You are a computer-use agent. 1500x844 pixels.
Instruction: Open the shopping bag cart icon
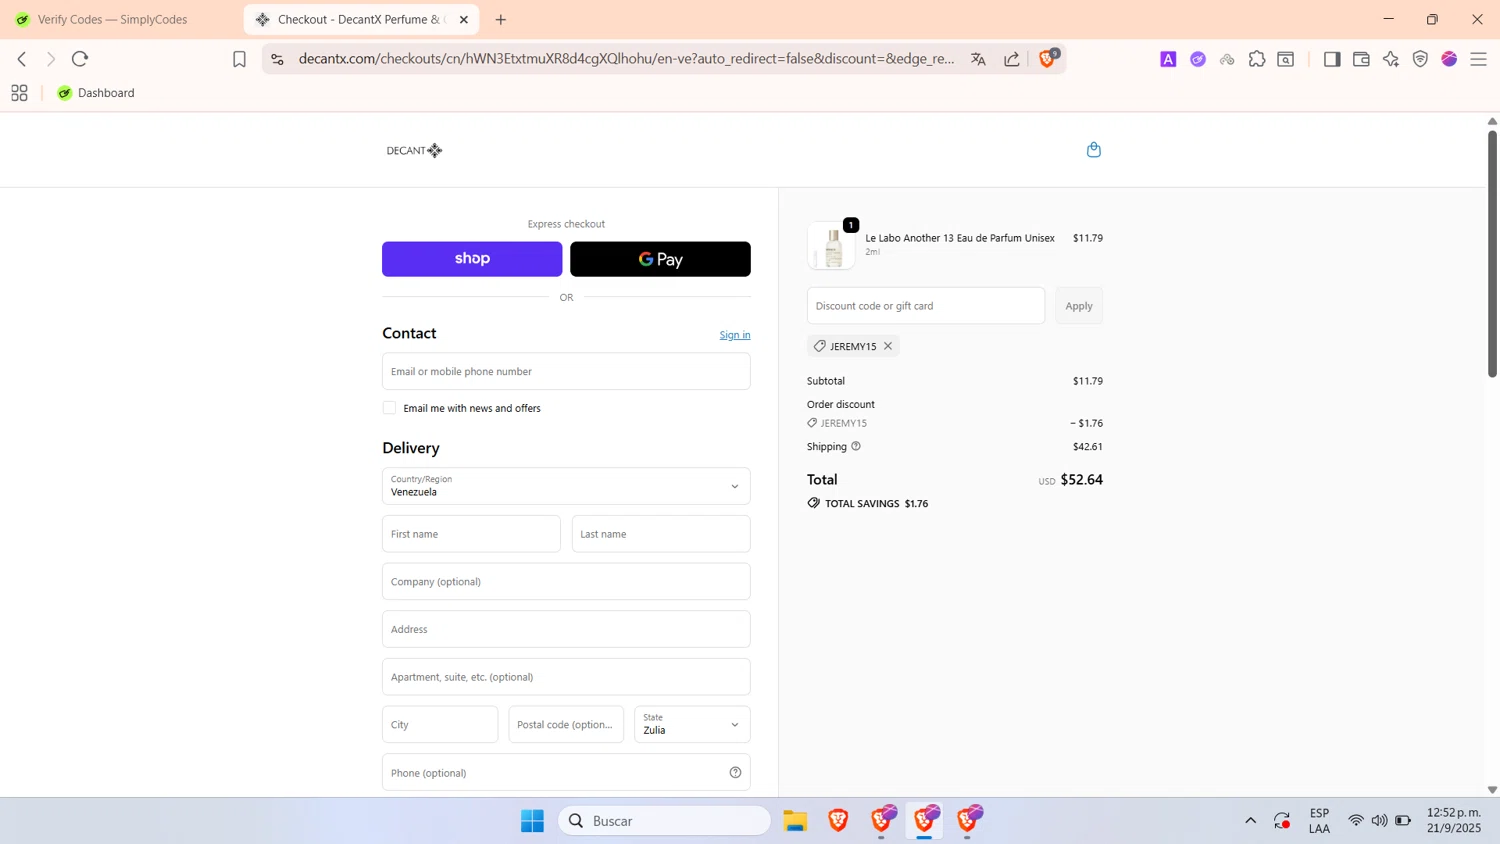pyautogui.click(x=1094, y=149)
